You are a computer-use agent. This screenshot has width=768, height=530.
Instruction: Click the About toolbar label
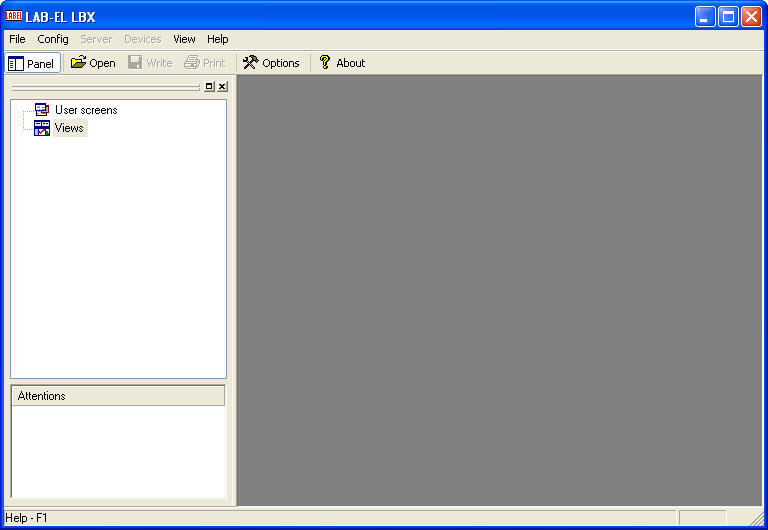click(351, 63)
